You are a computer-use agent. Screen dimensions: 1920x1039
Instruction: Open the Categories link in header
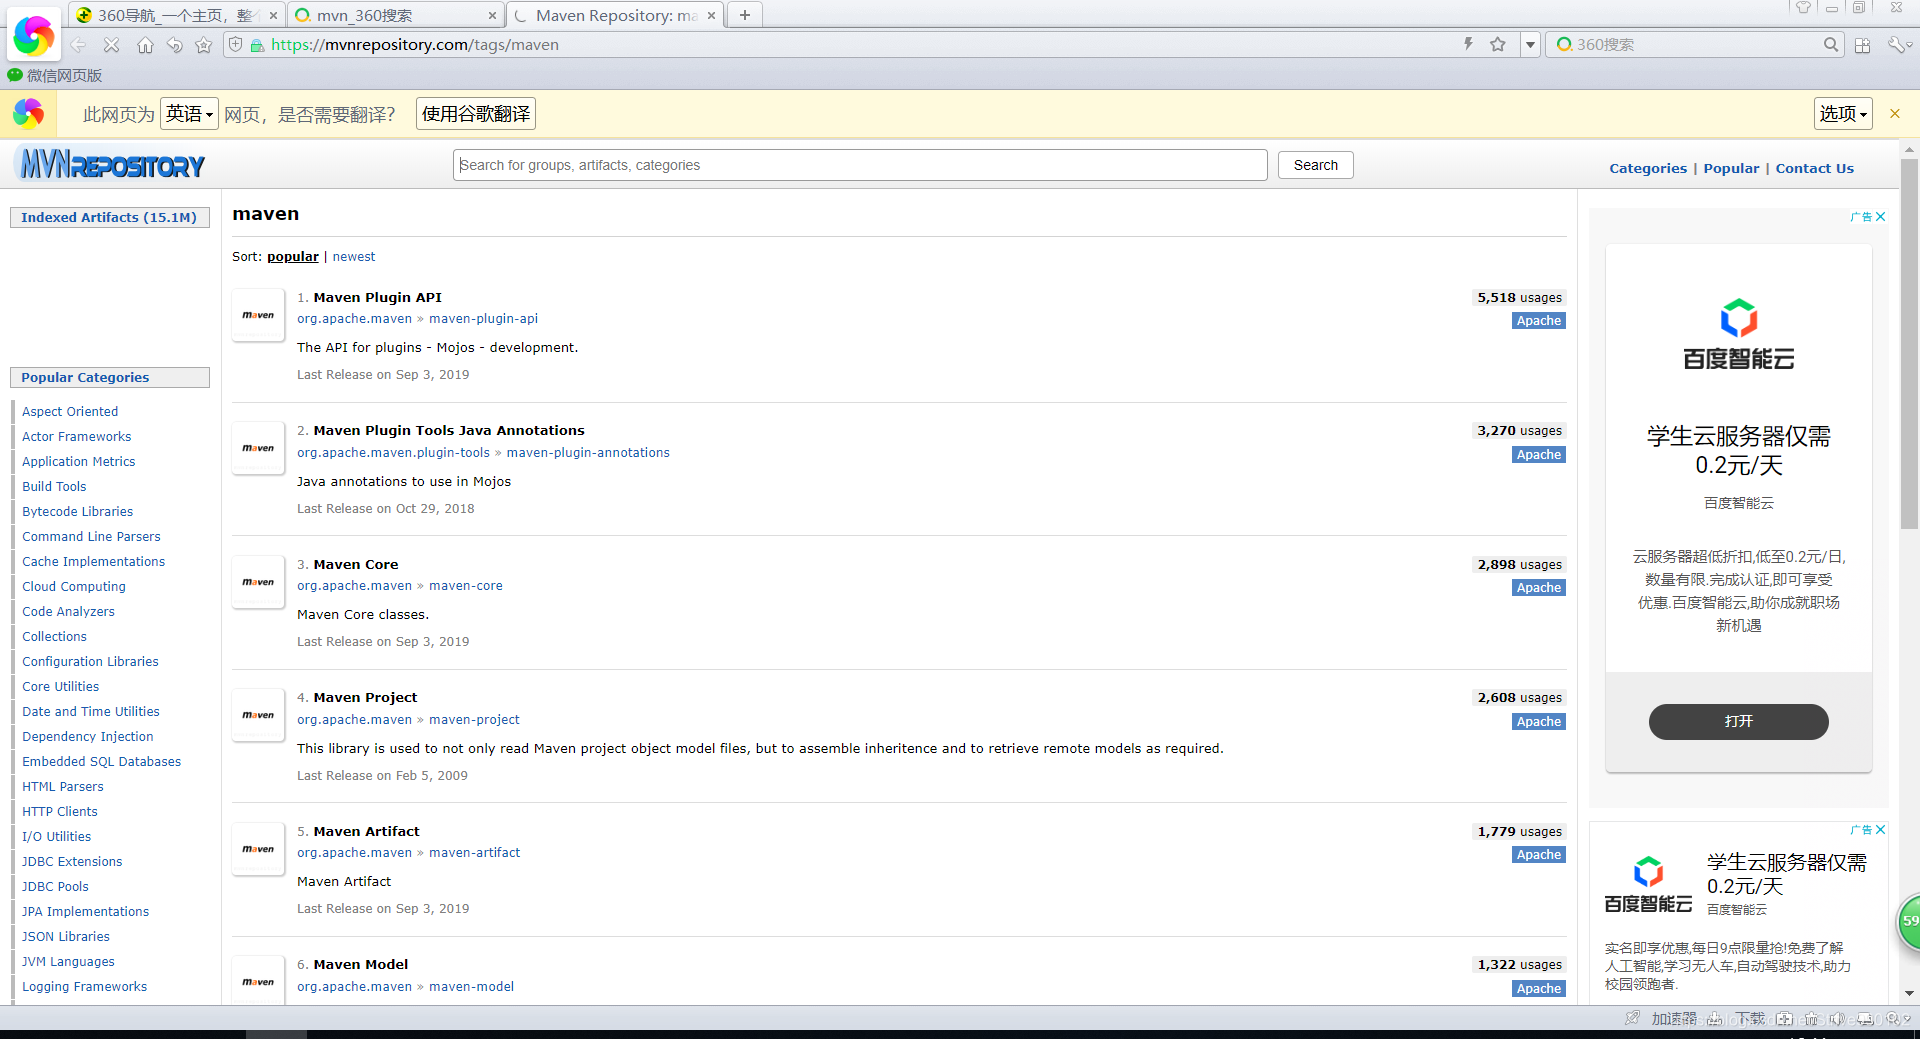1647,168
